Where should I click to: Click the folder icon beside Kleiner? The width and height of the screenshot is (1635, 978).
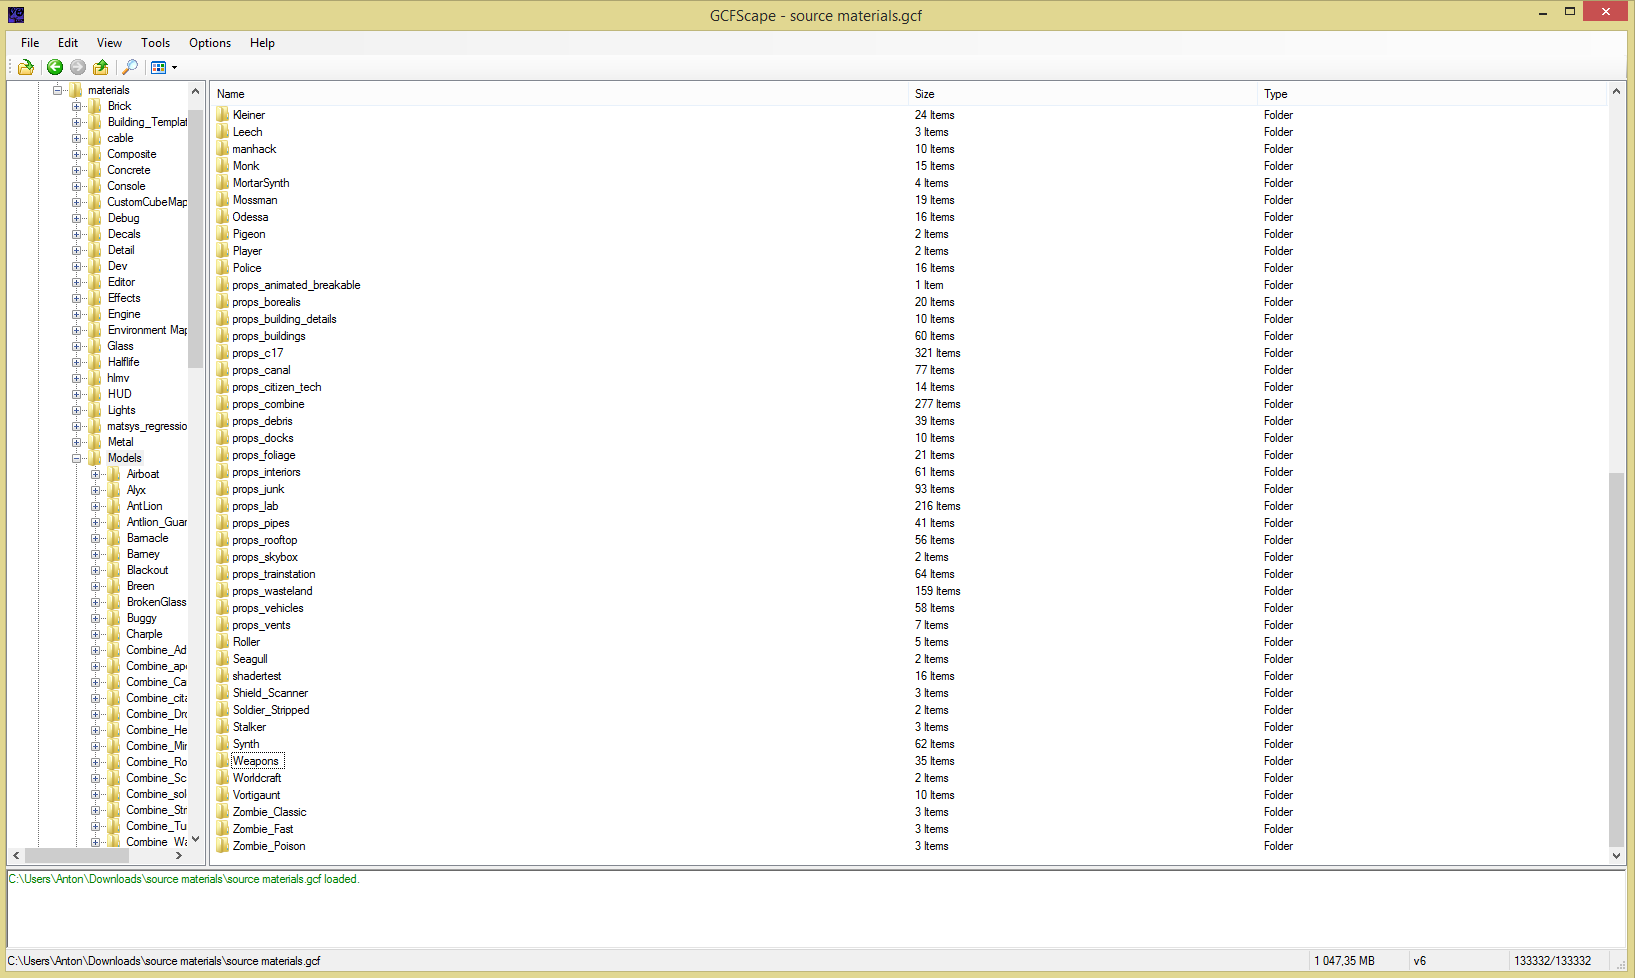coord(223,115)
